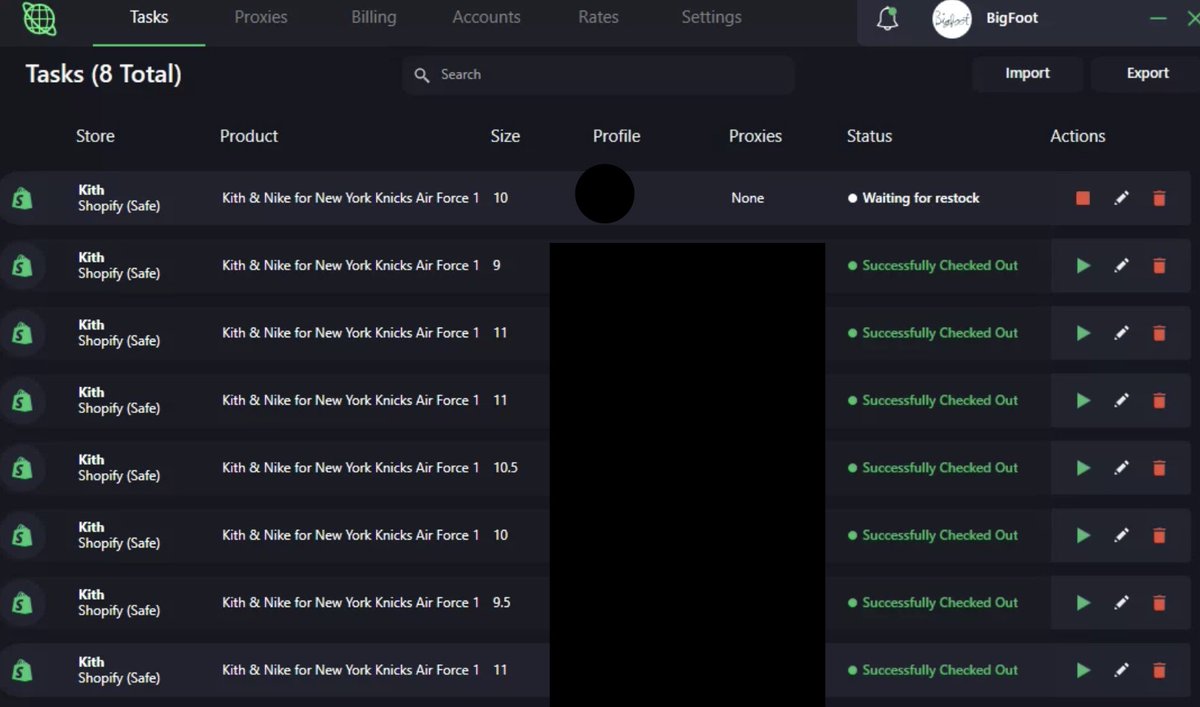1200x707 pixels.
Task: Click the Actions column header
Action: coord(1077,136)
